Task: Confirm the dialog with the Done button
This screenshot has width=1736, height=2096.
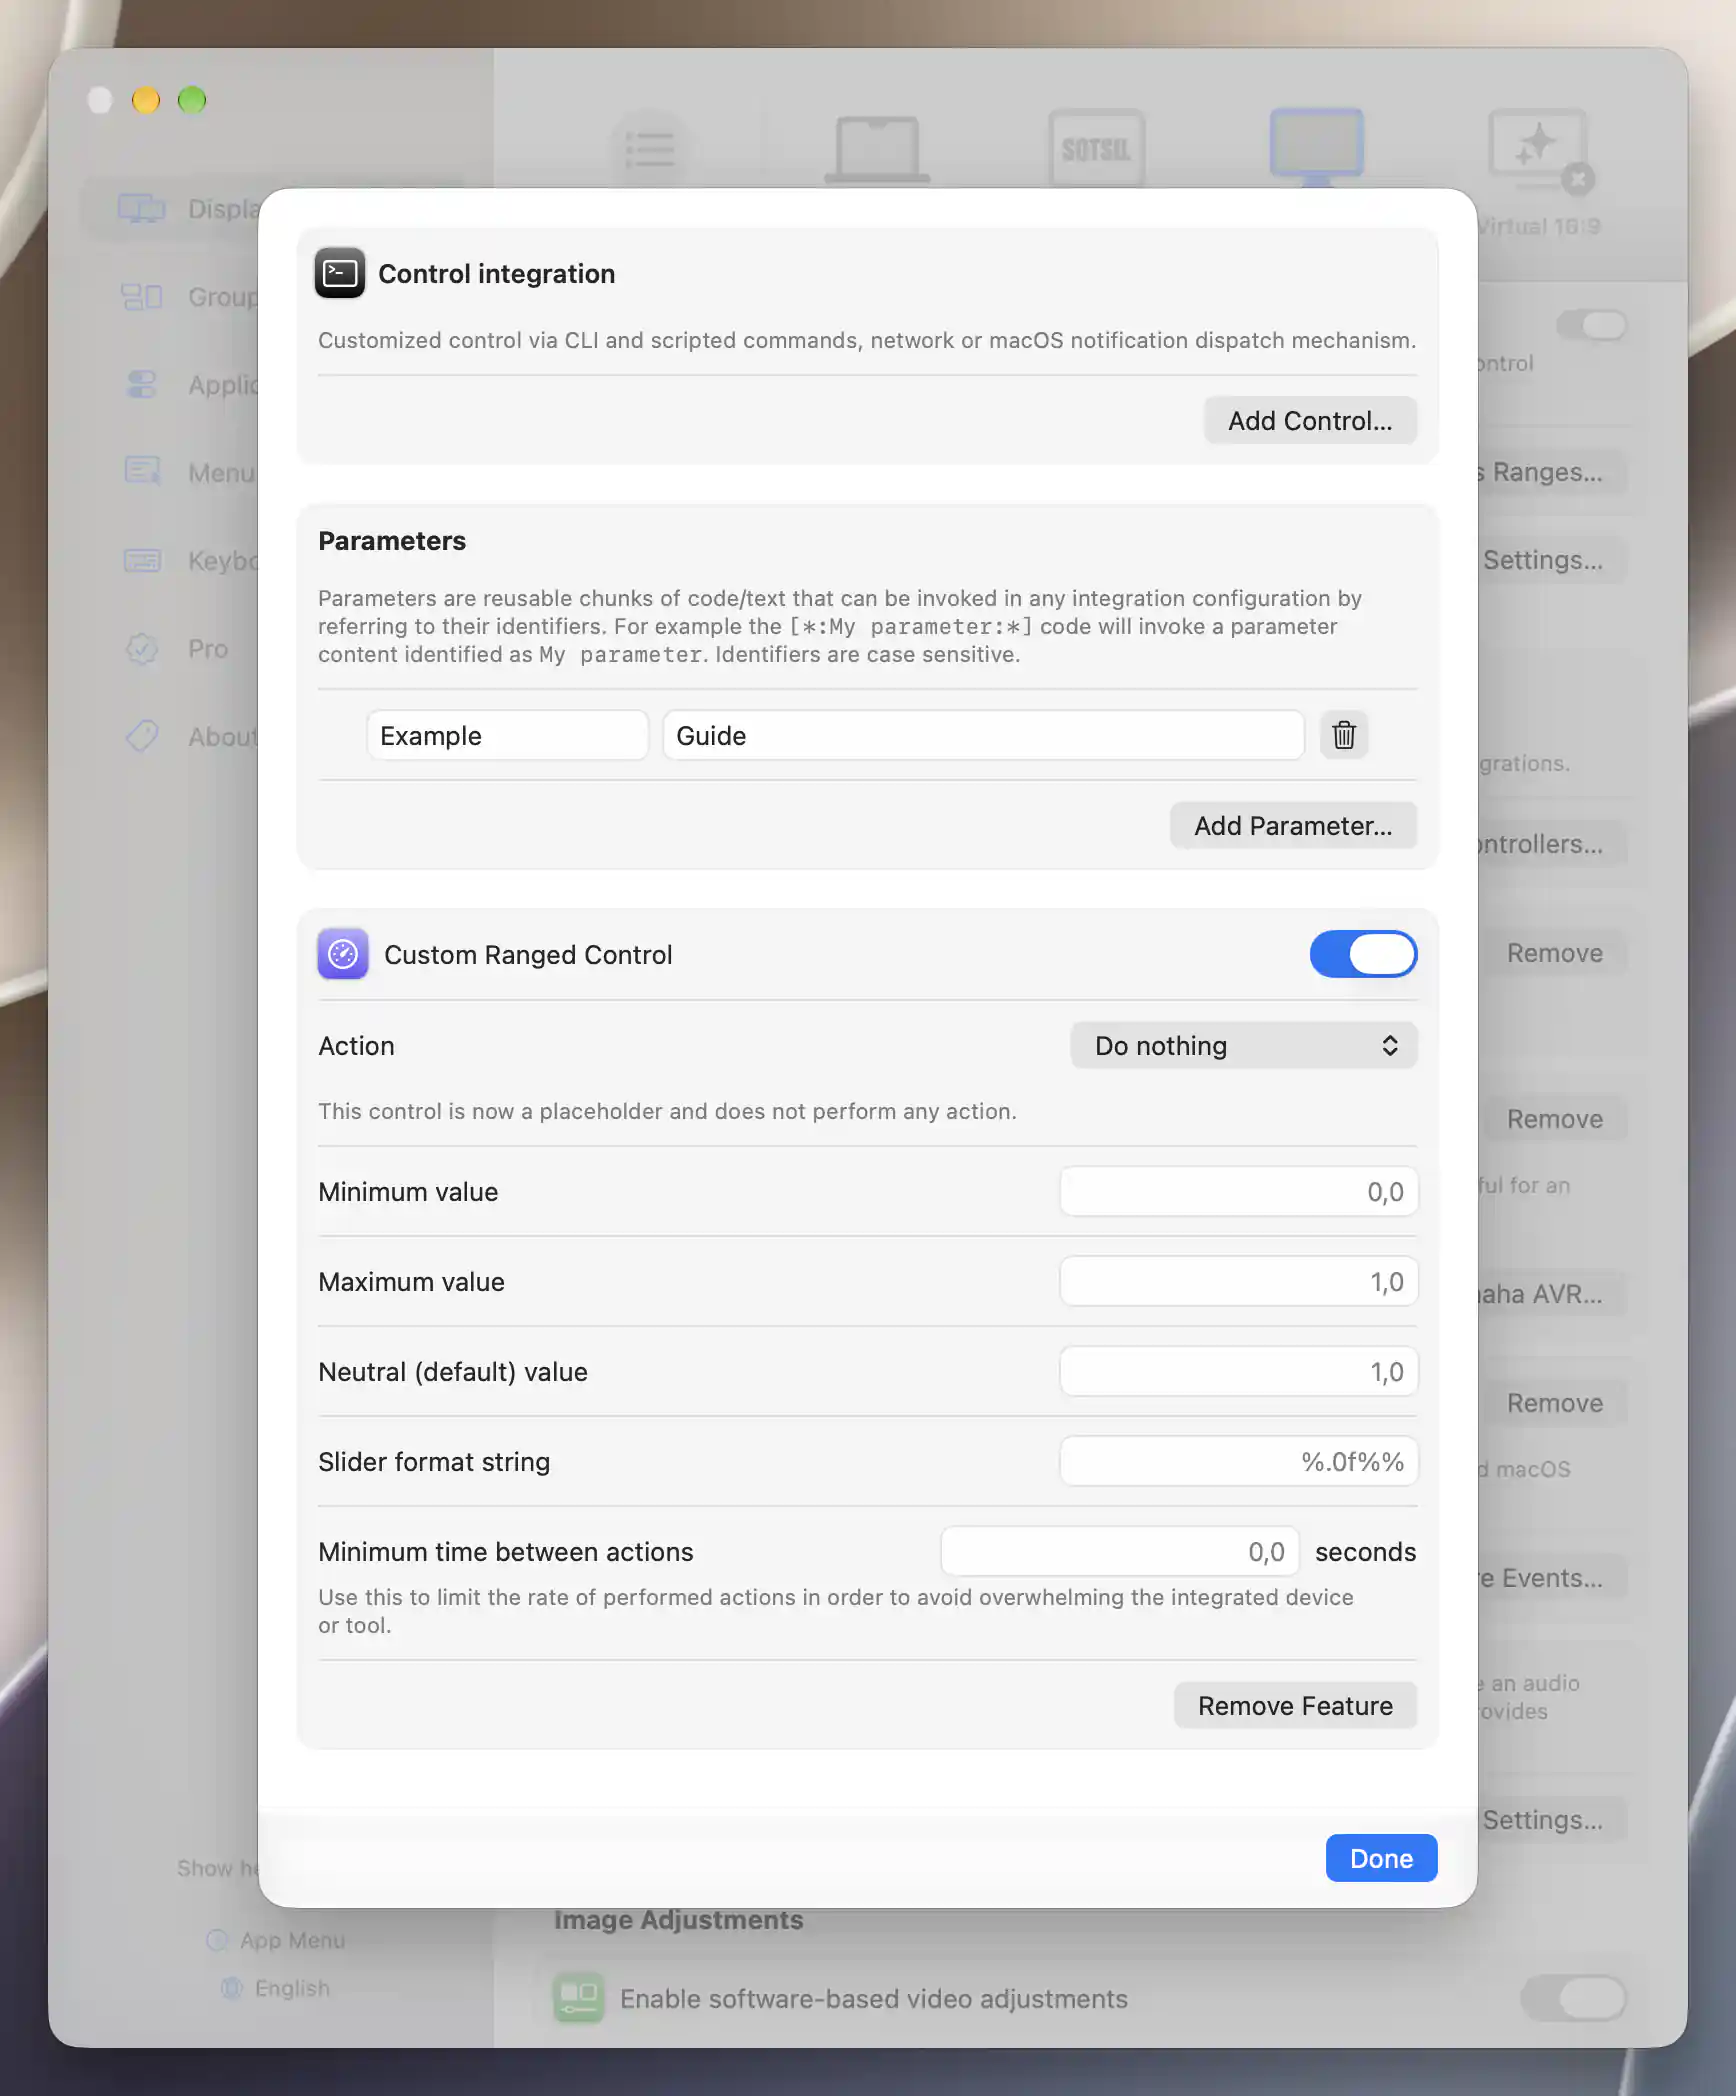Action: tap(1381, 1858)
